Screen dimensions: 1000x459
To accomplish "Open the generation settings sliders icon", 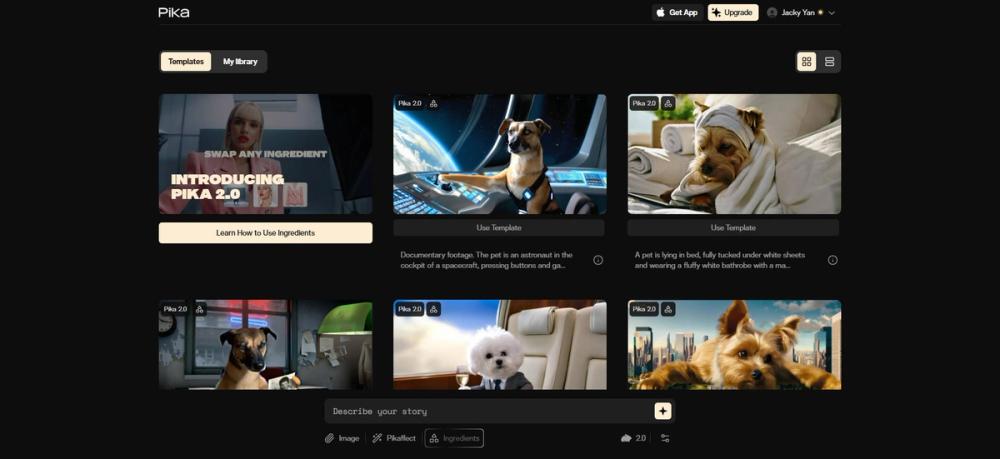I will point(665,438).
